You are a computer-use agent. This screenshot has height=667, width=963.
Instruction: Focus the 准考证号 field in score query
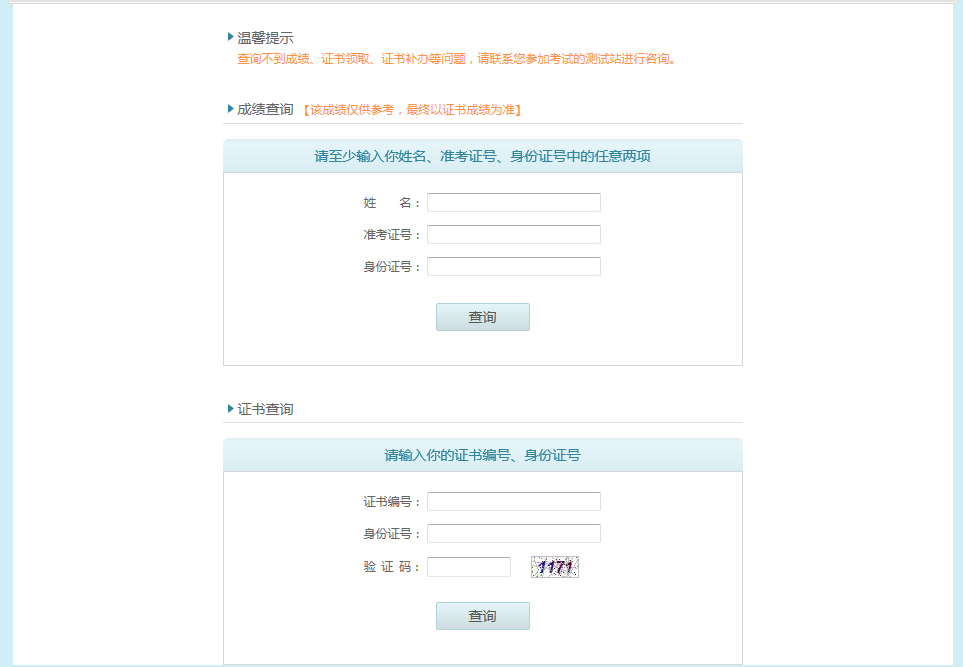[513, 235]
